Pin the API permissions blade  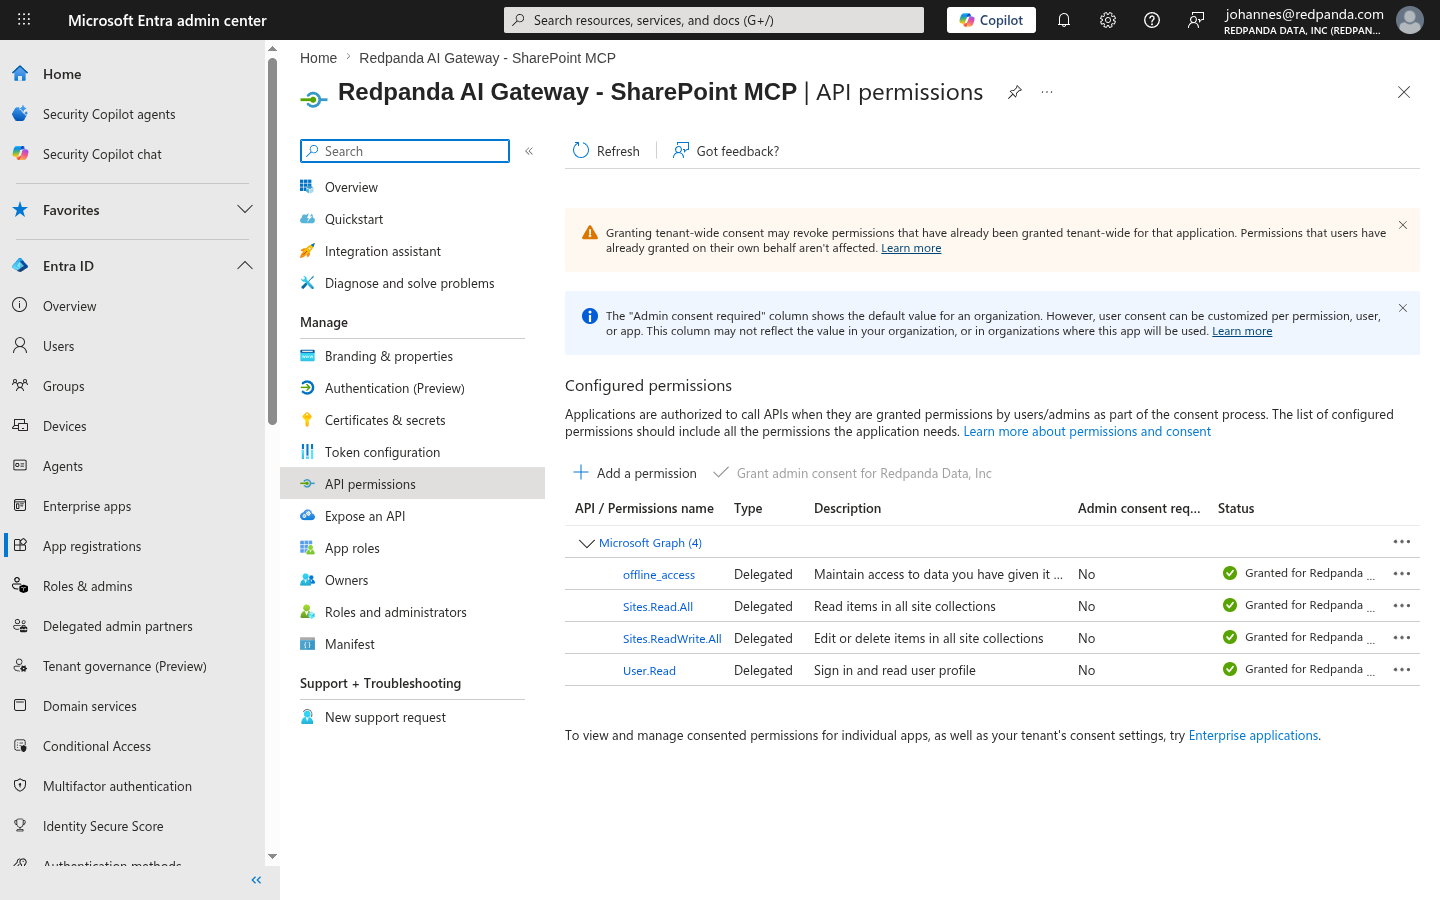[x=1015, y=92]
